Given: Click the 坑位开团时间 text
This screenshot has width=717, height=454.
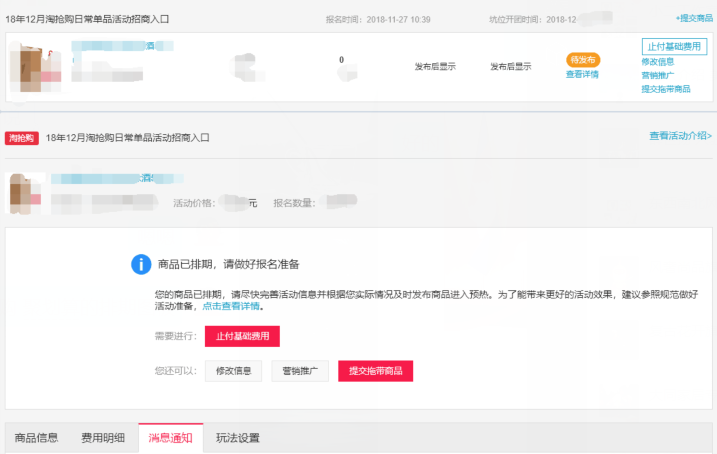Looking at the screenshot, I should click(x=533, y=20).
